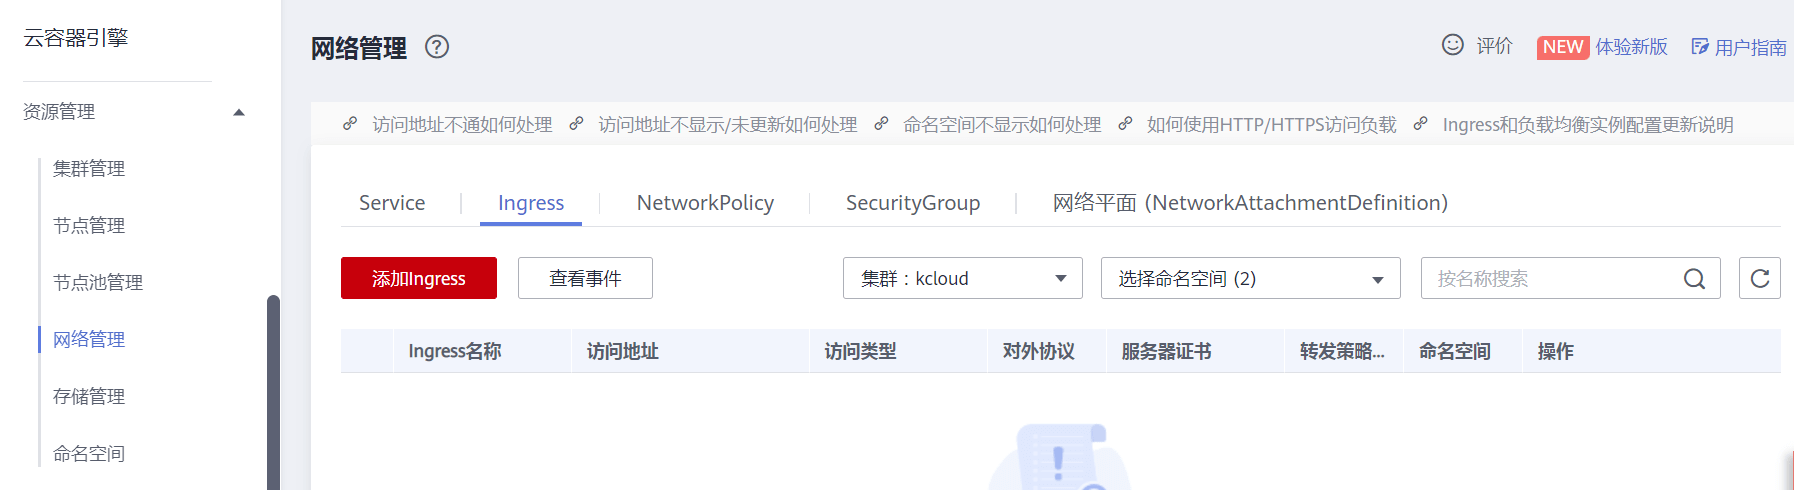The image size is (1794, 490).
Task: Click the help question-mark icon beside 网络管理
Action: [x=437, y=47]
